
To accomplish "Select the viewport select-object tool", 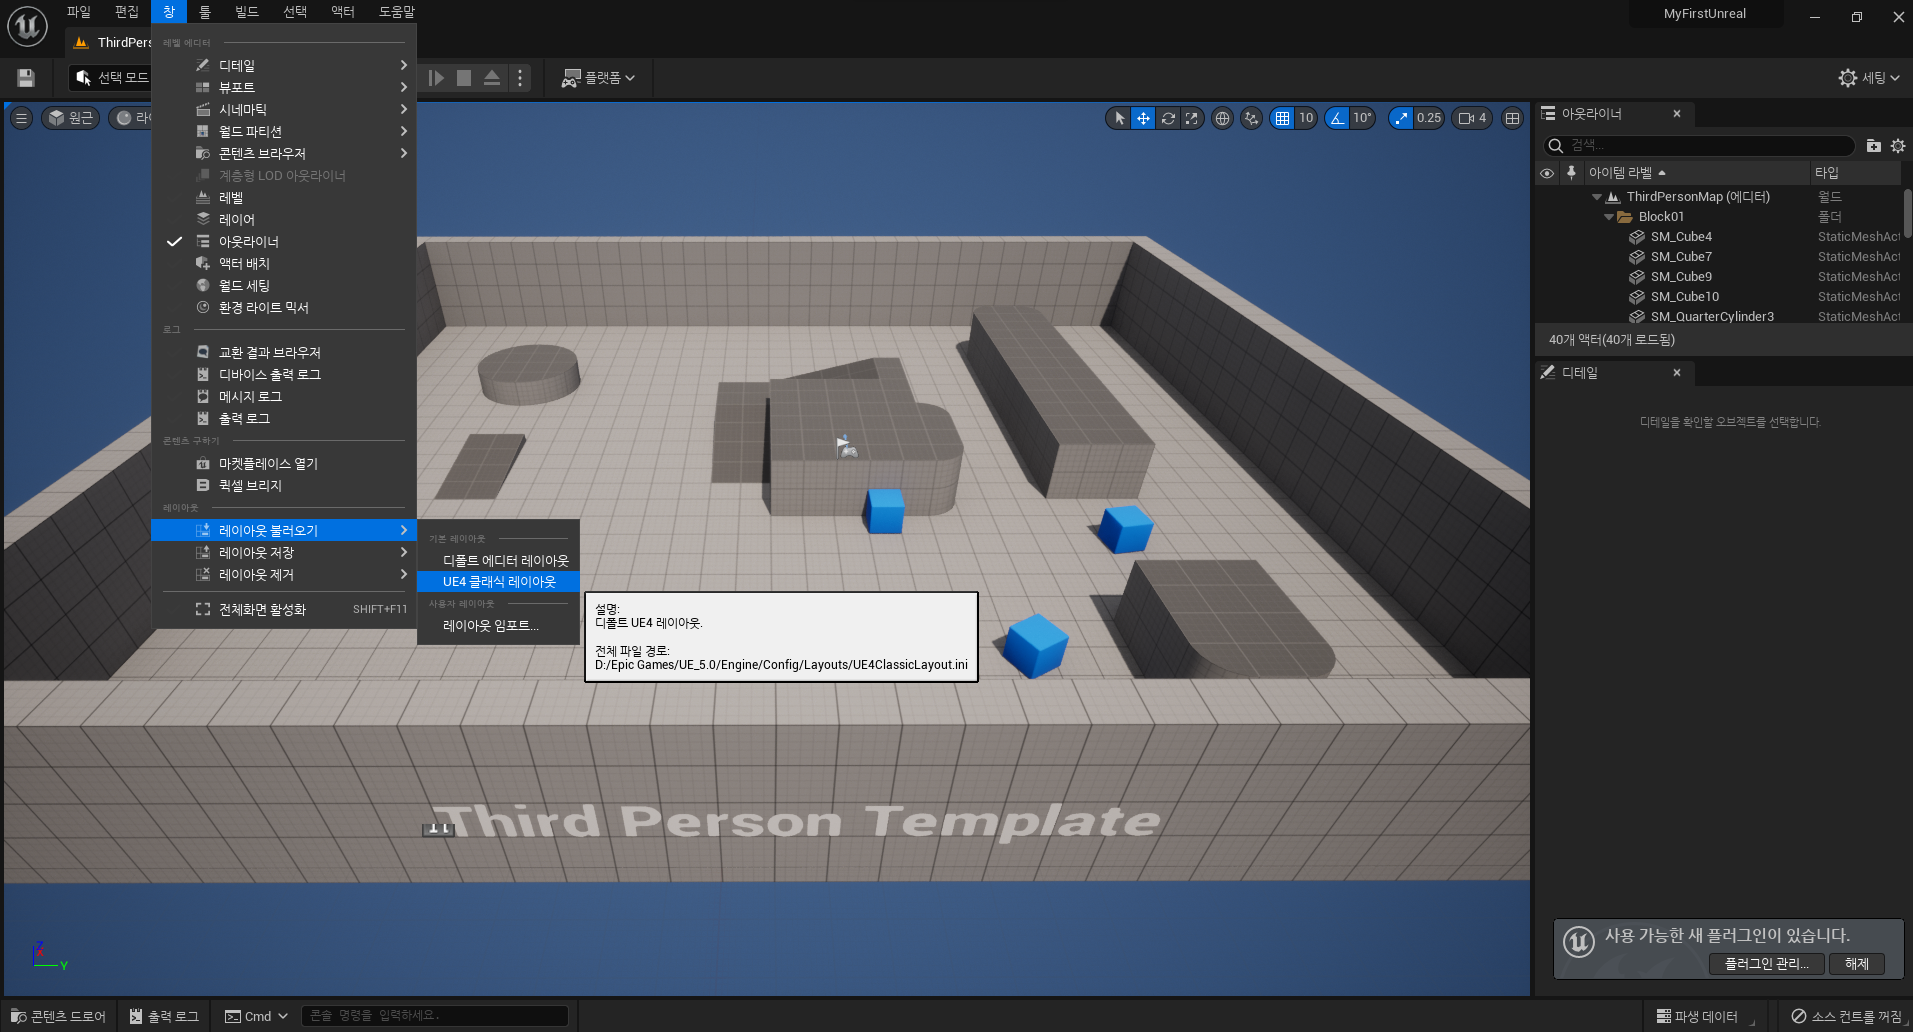I will pos(1119,118).
